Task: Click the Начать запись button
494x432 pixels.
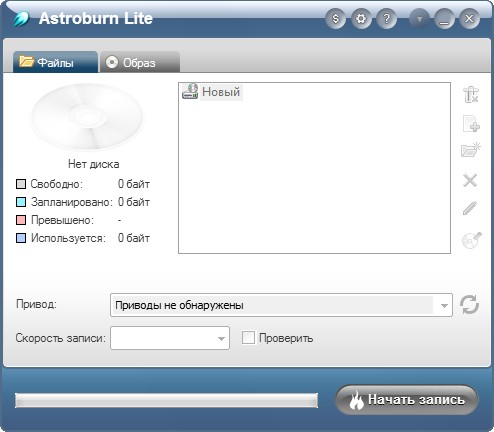Action: pyautogui.click(x=407, y=400)
